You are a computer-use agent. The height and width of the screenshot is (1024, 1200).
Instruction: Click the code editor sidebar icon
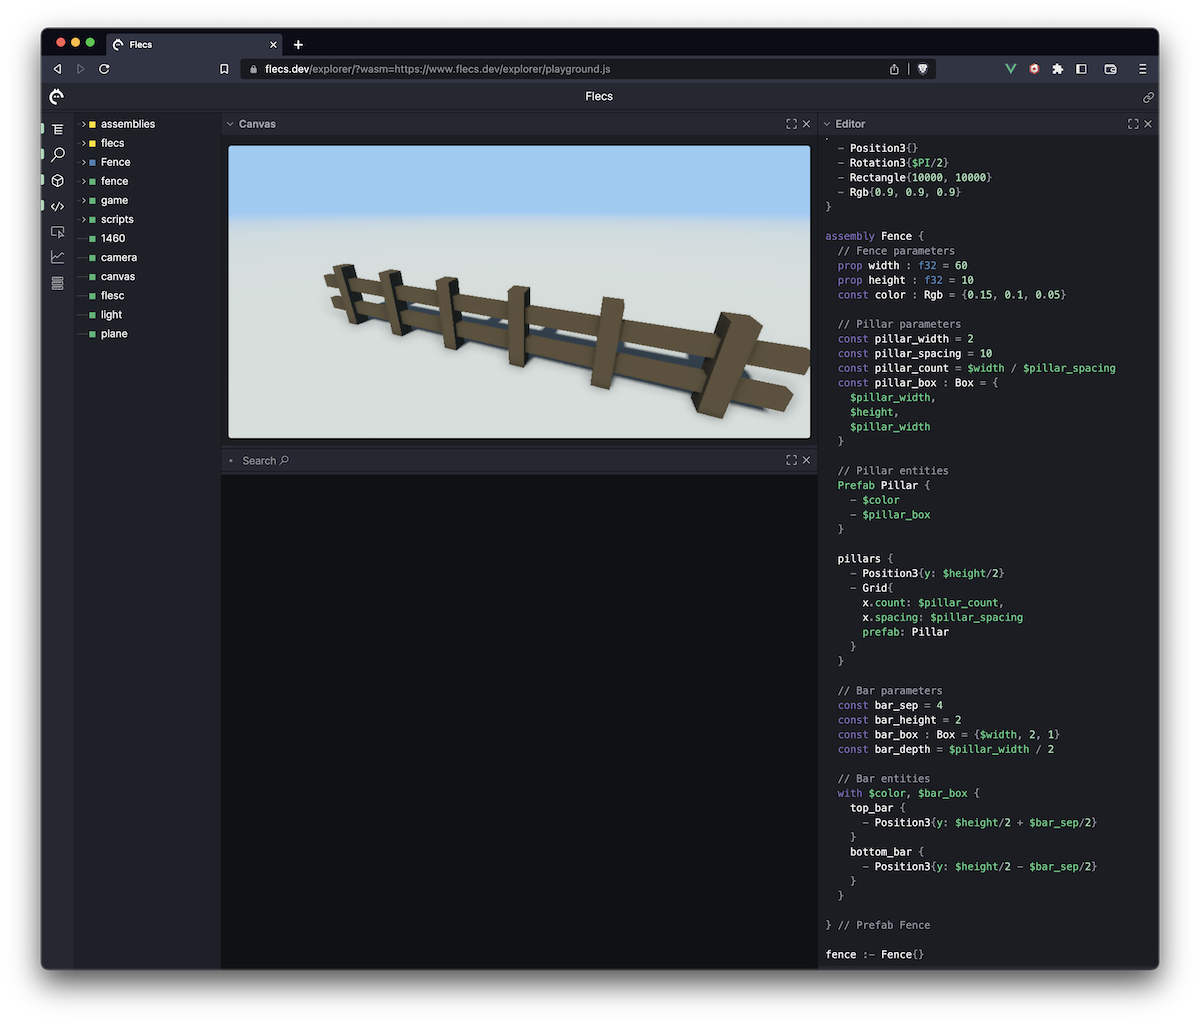(57, 206)
